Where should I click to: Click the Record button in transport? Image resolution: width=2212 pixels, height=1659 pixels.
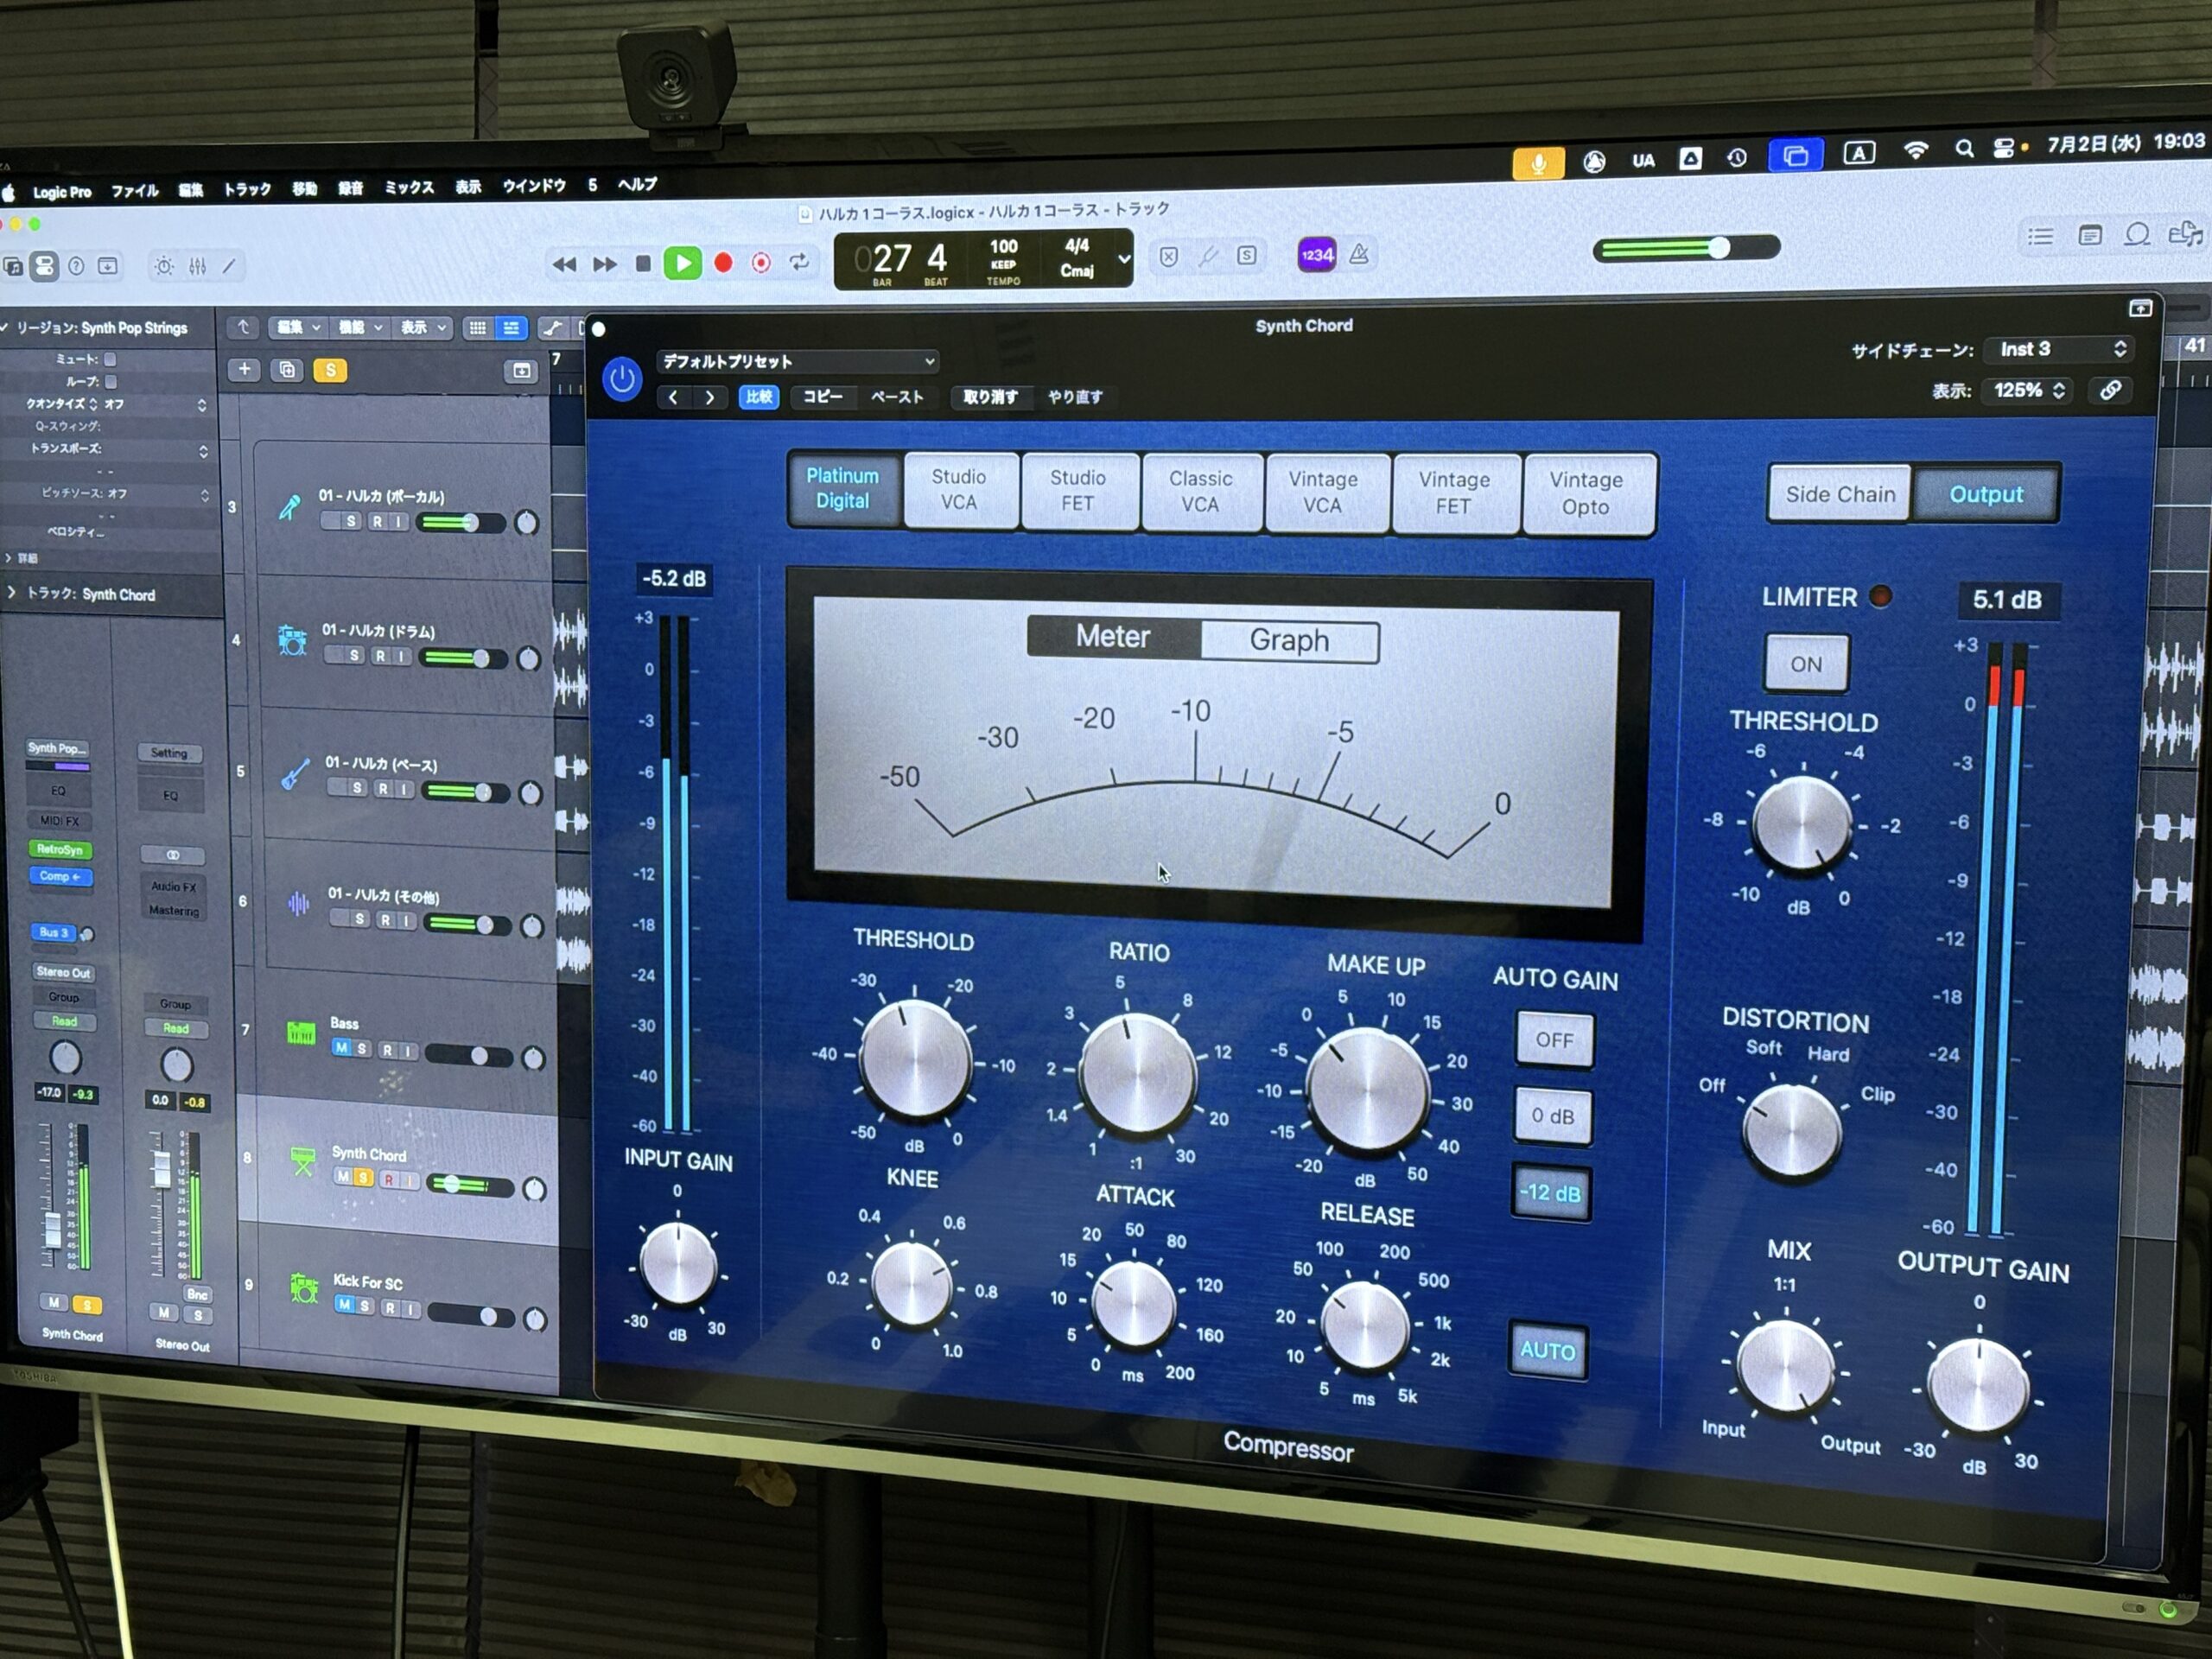click(x=723, y=263)
